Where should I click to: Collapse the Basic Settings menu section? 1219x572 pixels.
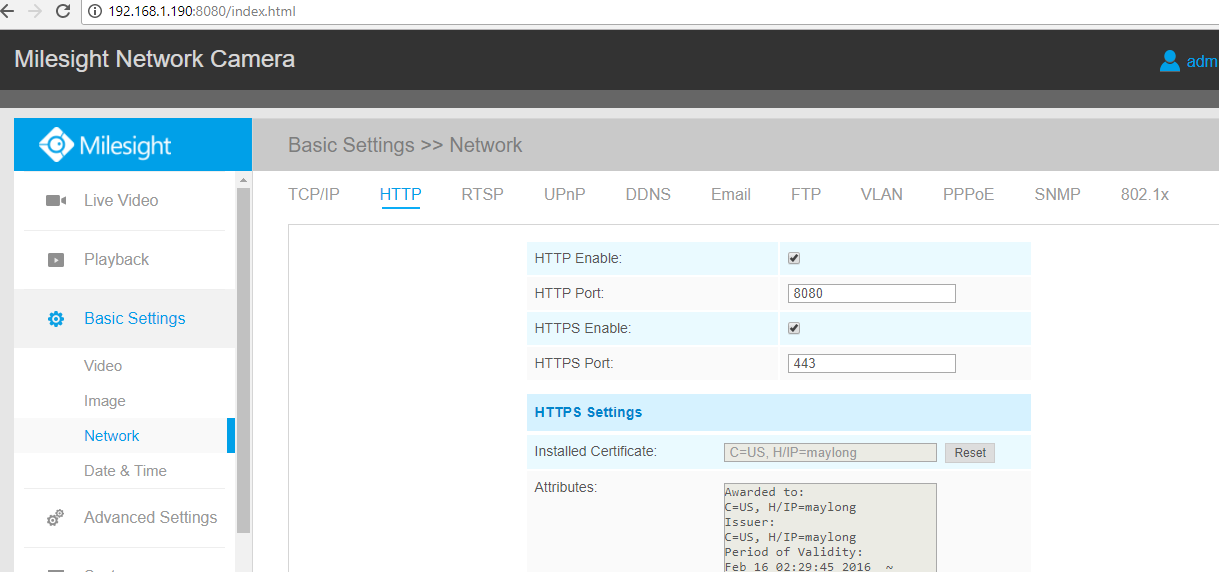[x=134, y=319]
